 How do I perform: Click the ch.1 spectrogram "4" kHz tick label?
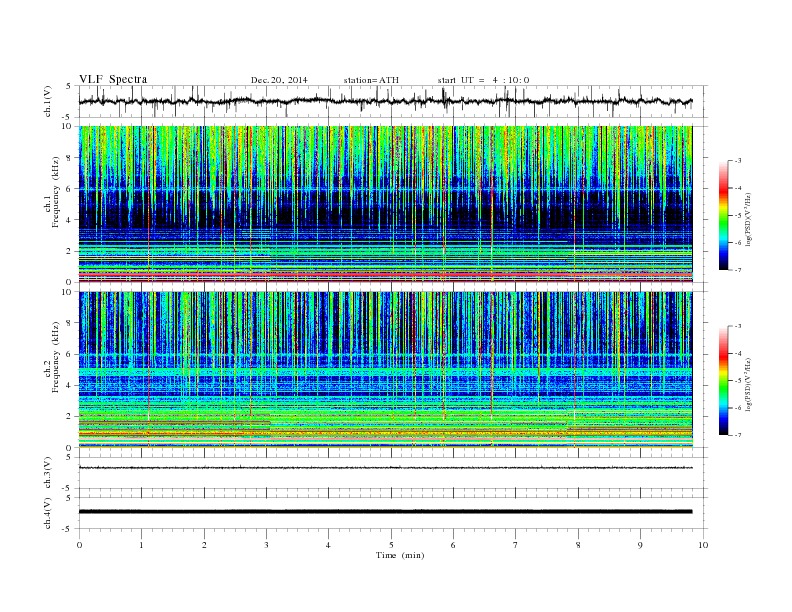pos(69,220)
